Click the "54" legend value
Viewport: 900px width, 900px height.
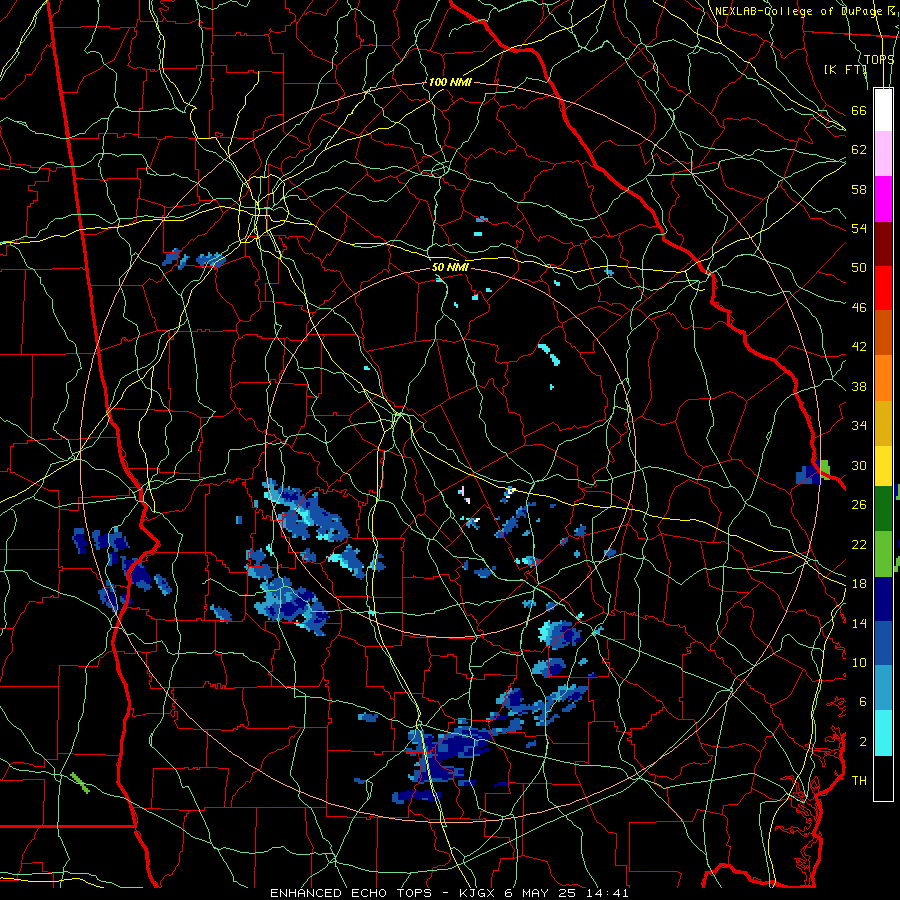point(859,228)
